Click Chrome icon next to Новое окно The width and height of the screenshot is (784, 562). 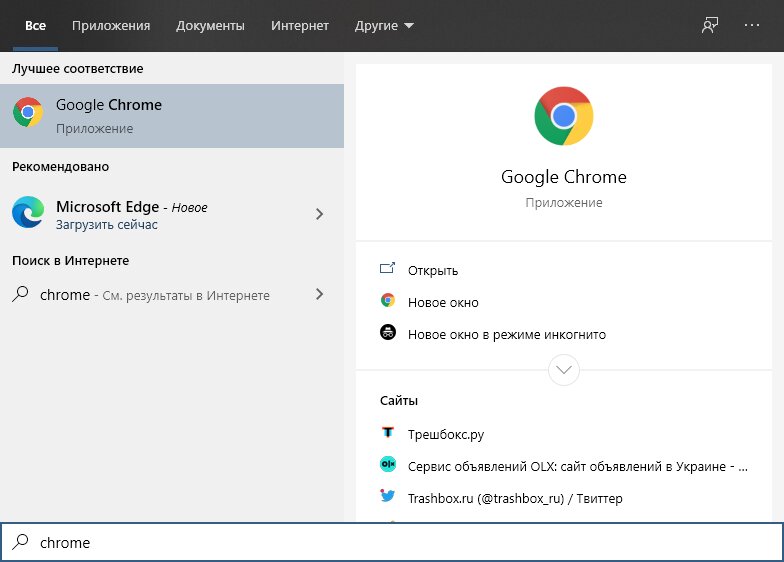[388, 300]
